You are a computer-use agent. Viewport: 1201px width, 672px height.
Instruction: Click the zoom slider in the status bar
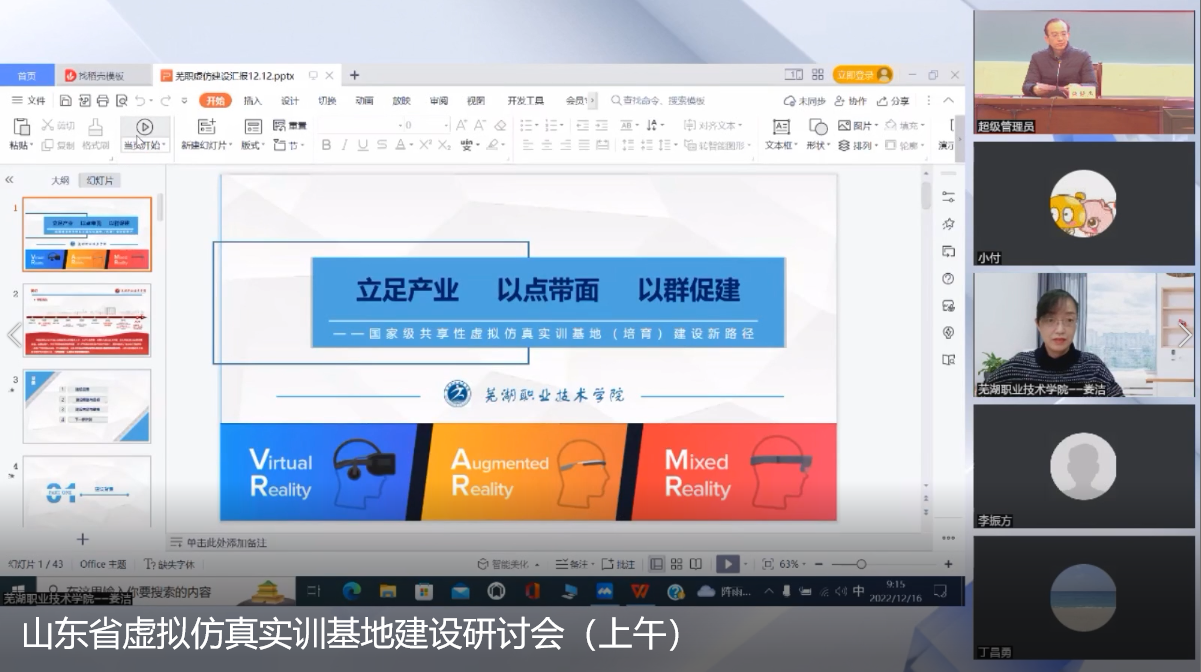[x=860, y=564]
